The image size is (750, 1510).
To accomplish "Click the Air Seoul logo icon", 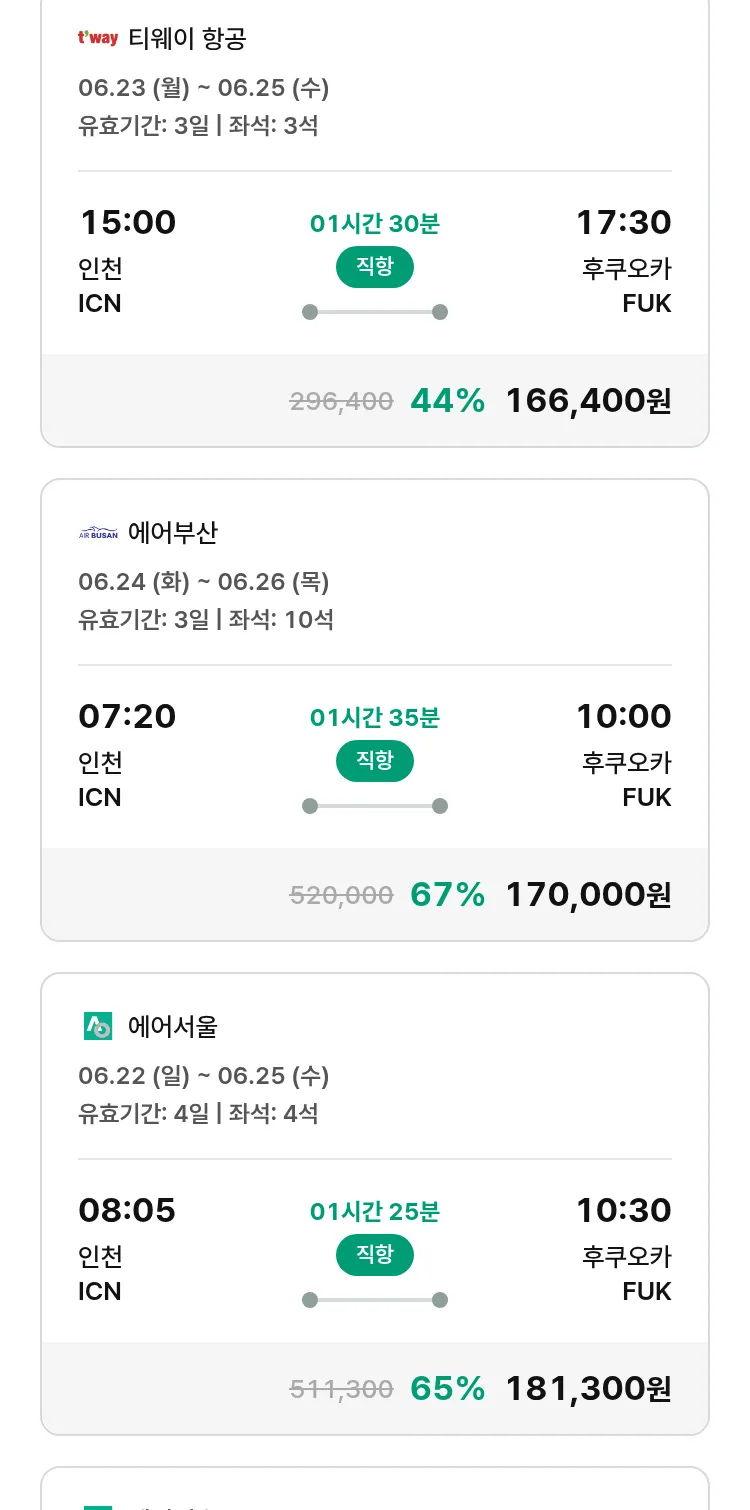I will 98,1026.
